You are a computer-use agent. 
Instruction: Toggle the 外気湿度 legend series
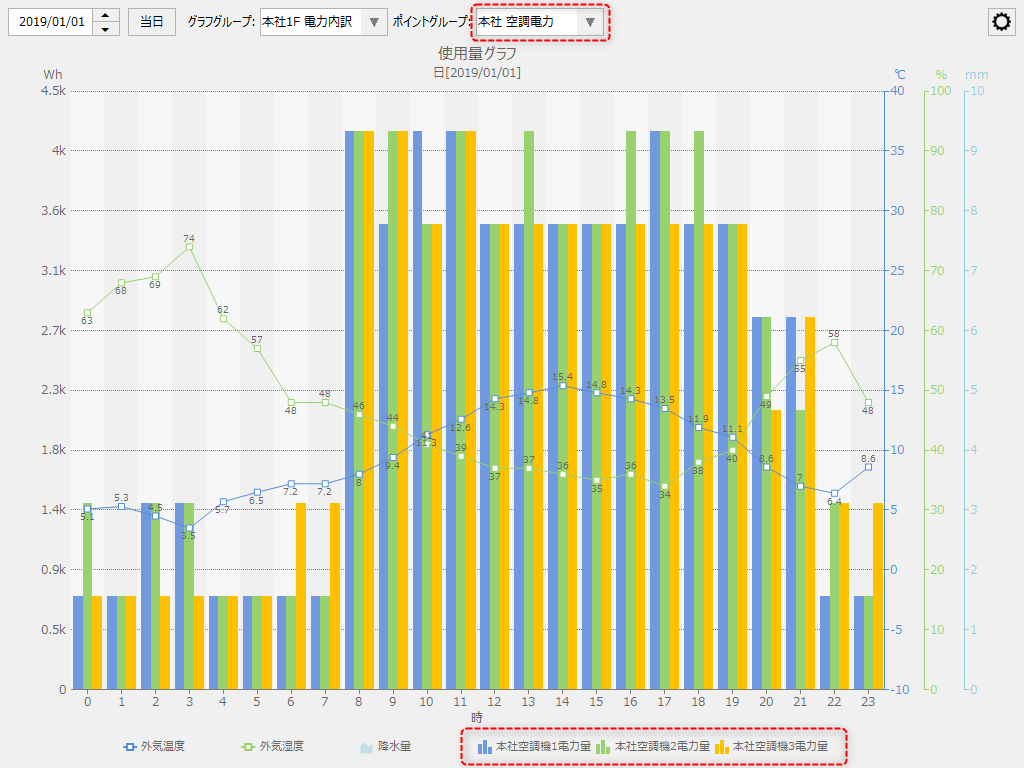(x=282, y=746)
